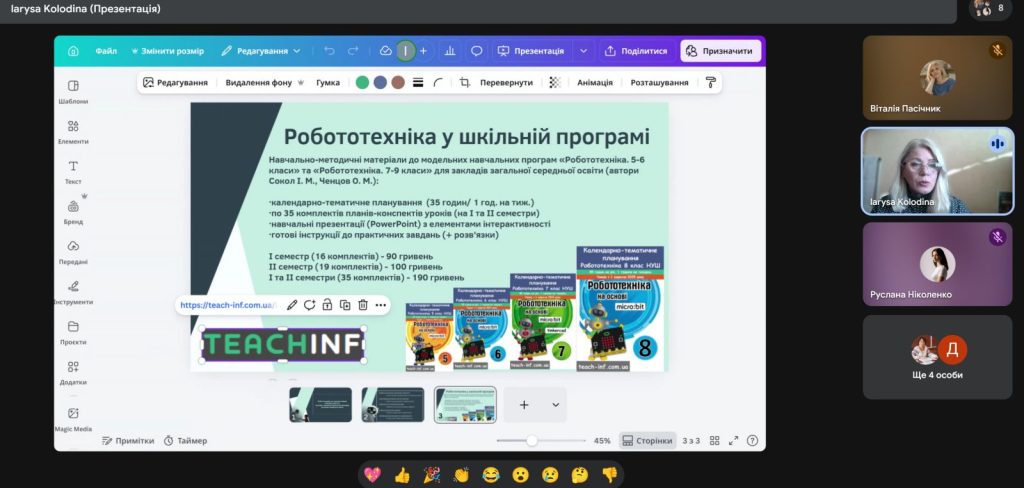This screenshot has width=1024, height=488.
Task: Open the Magic Media sidebar tool
Action: [x=73, y=418]
